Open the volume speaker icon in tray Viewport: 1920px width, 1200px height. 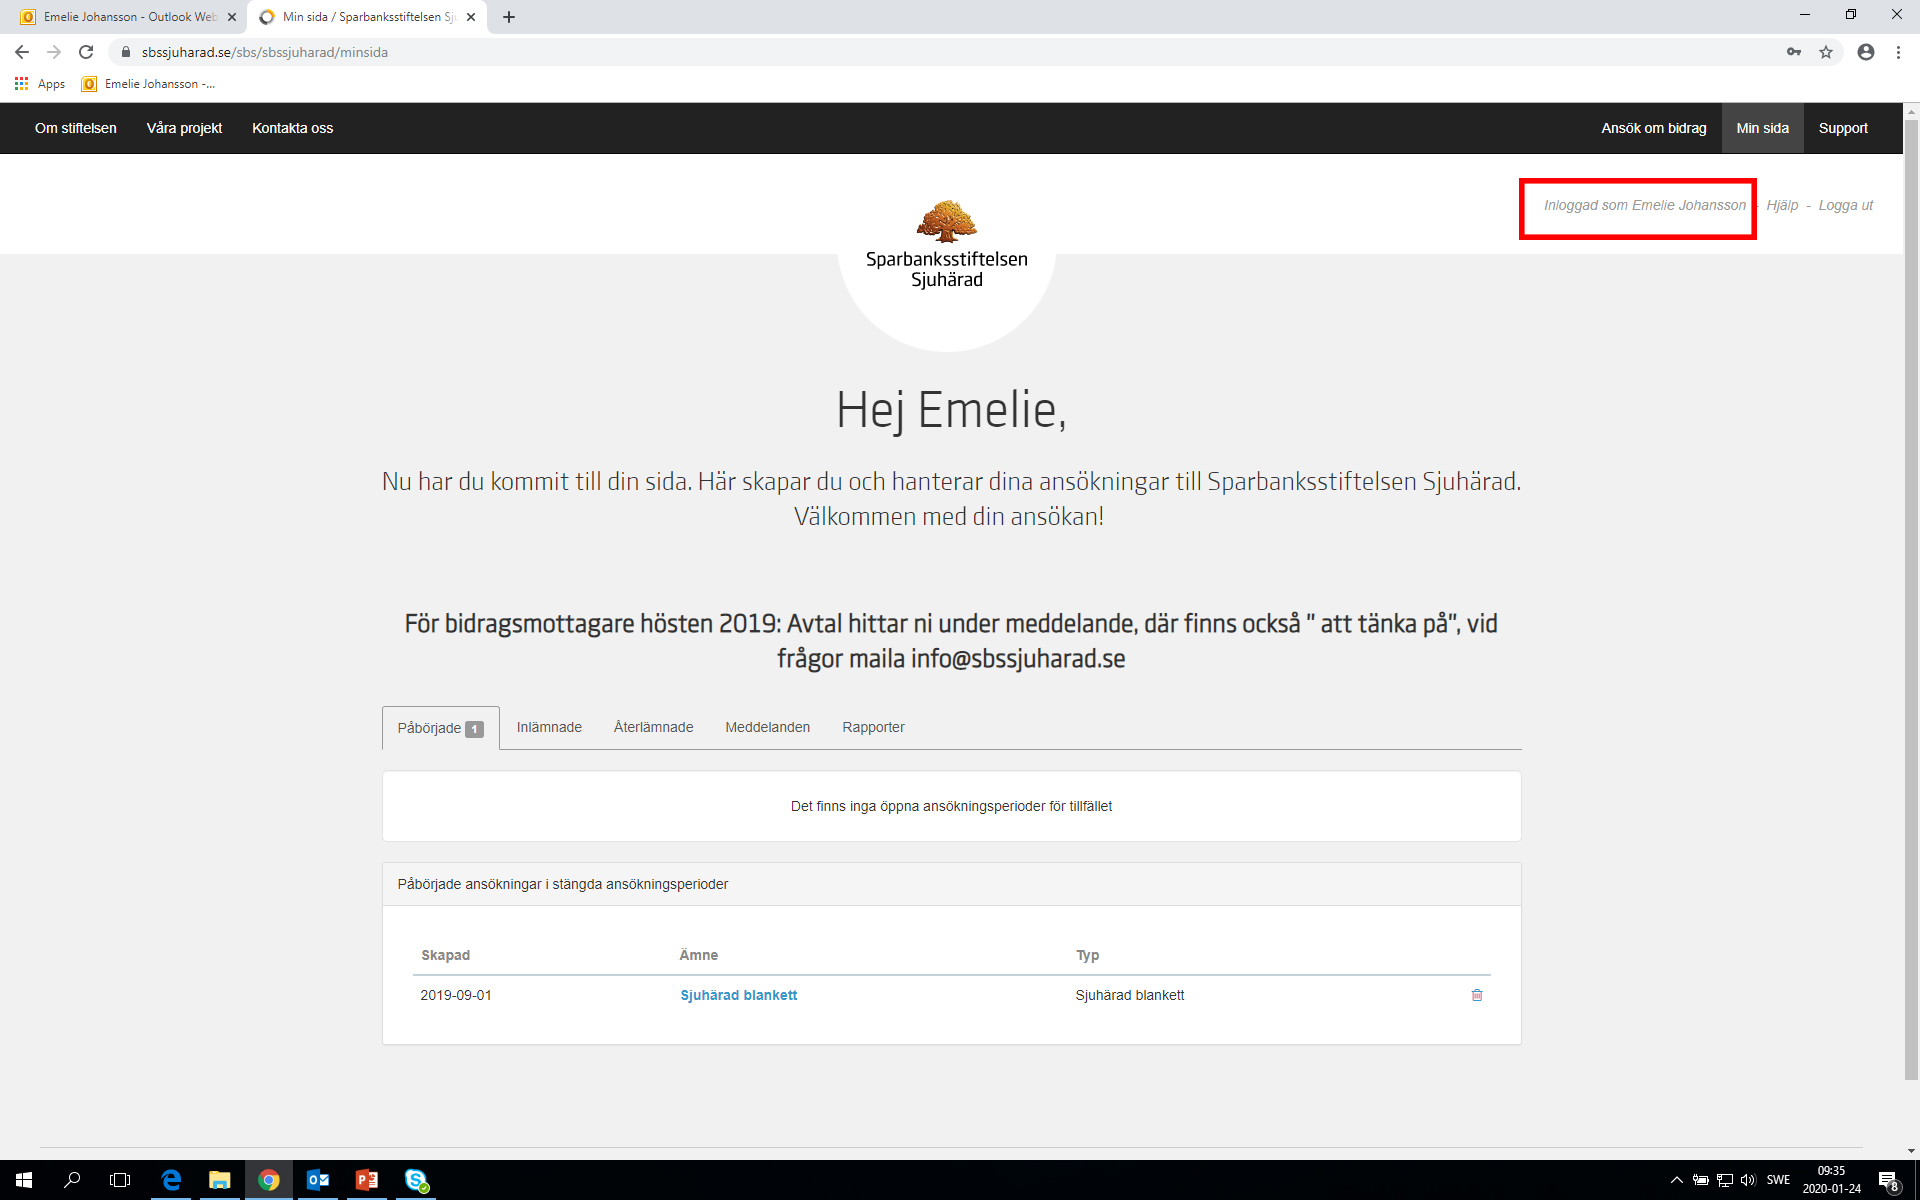[1748, 1180]
